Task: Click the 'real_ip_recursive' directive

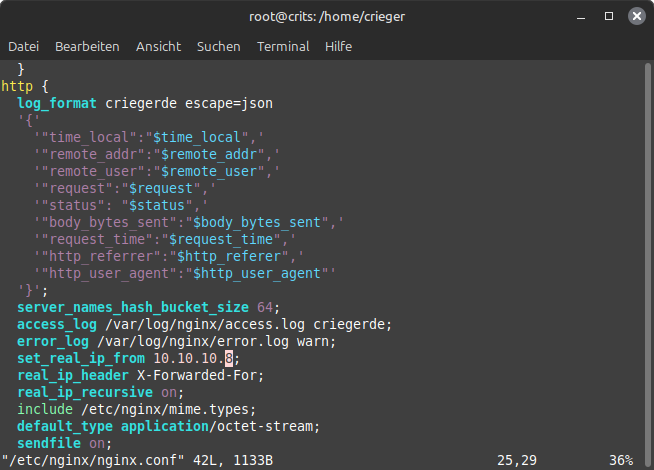Action: (85, 392)
